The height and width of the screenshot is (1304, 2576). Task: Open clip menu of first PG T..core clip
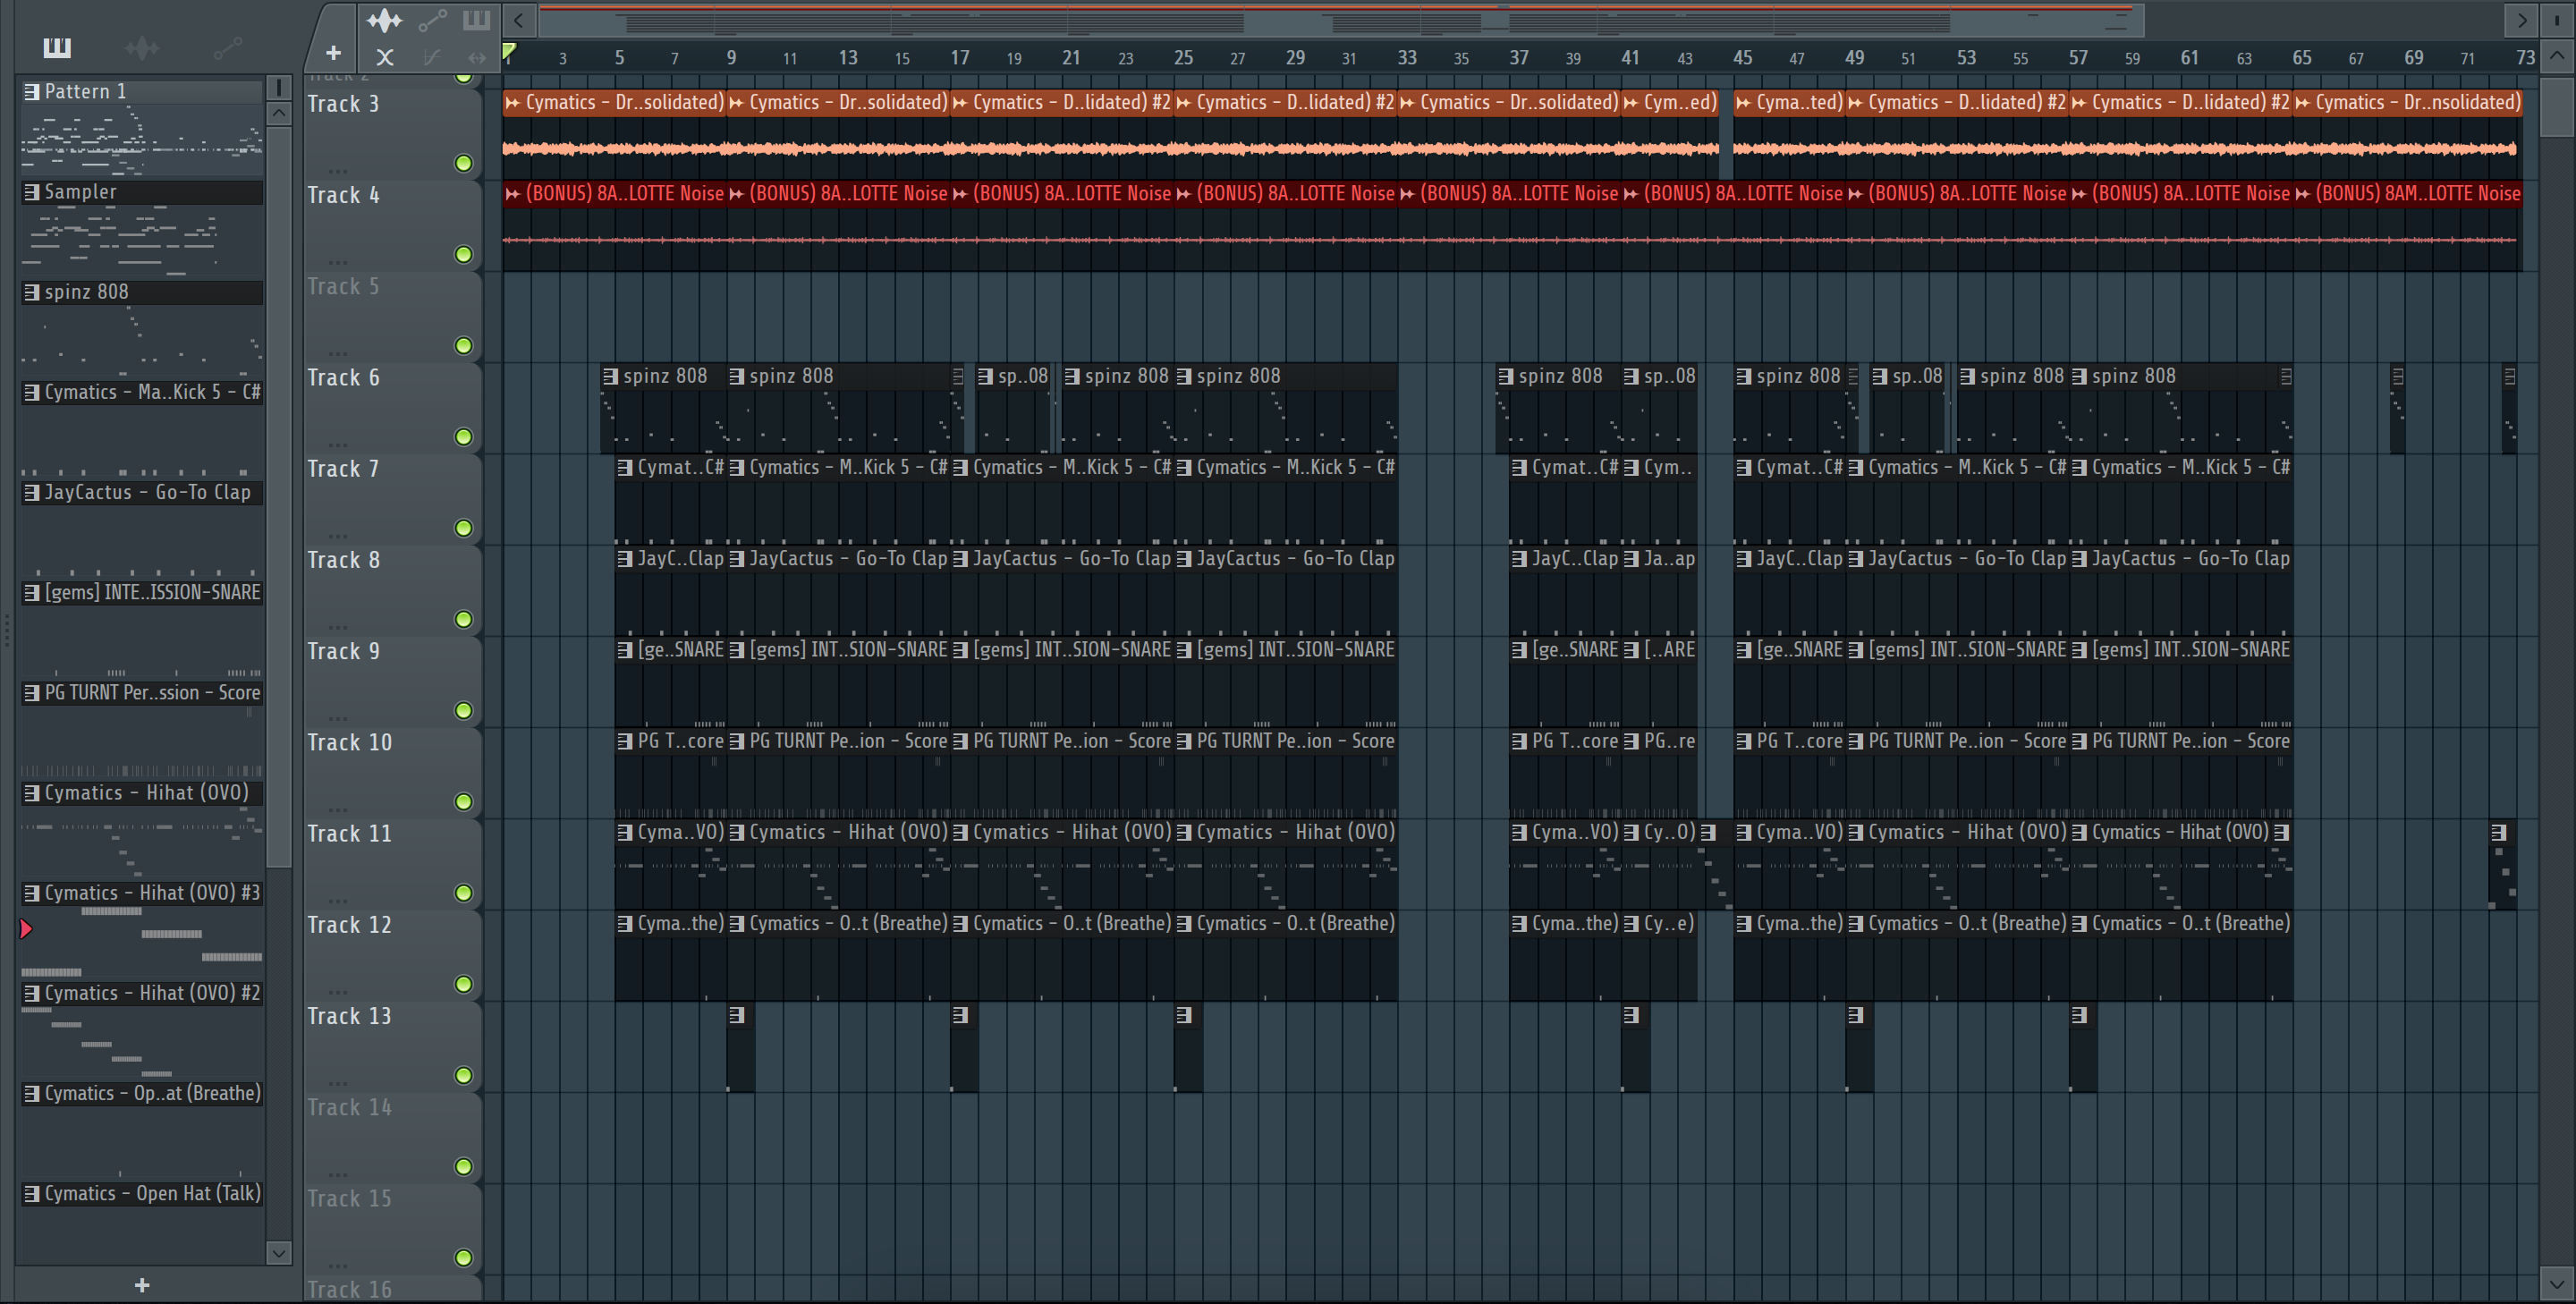click(x=625, y=741)
